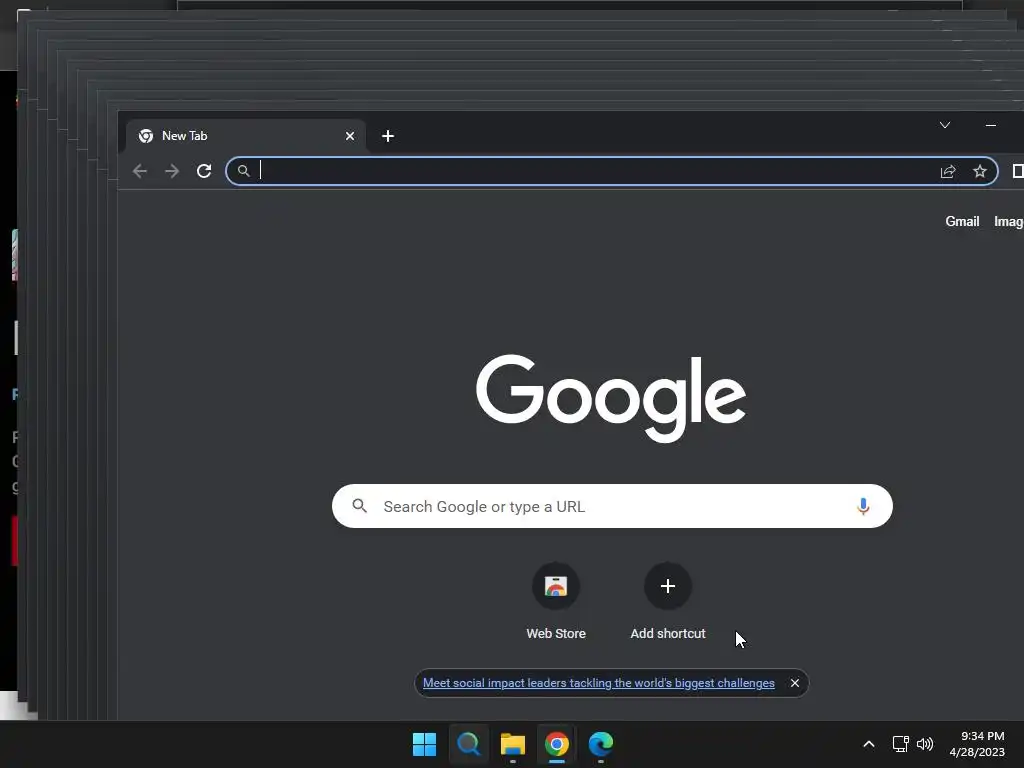Screen dimensions: 1024x768
Task: Click the Google search box
Action: click(612, 506)
